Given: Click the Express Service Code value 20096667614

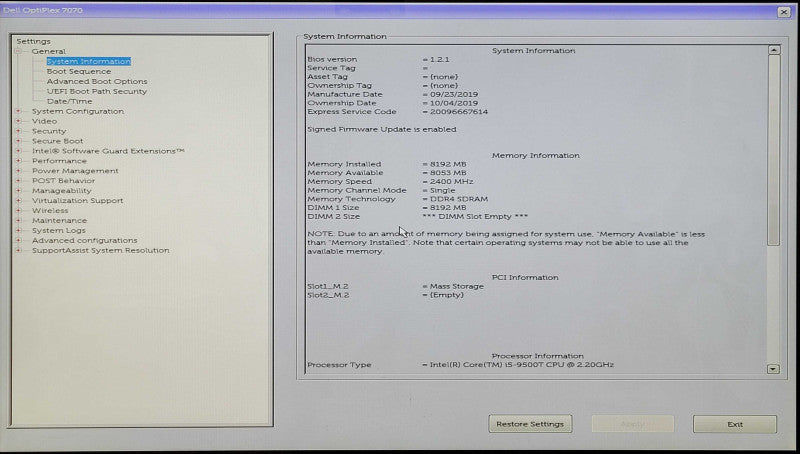Looking at the screenshot, I should point(459,112).
